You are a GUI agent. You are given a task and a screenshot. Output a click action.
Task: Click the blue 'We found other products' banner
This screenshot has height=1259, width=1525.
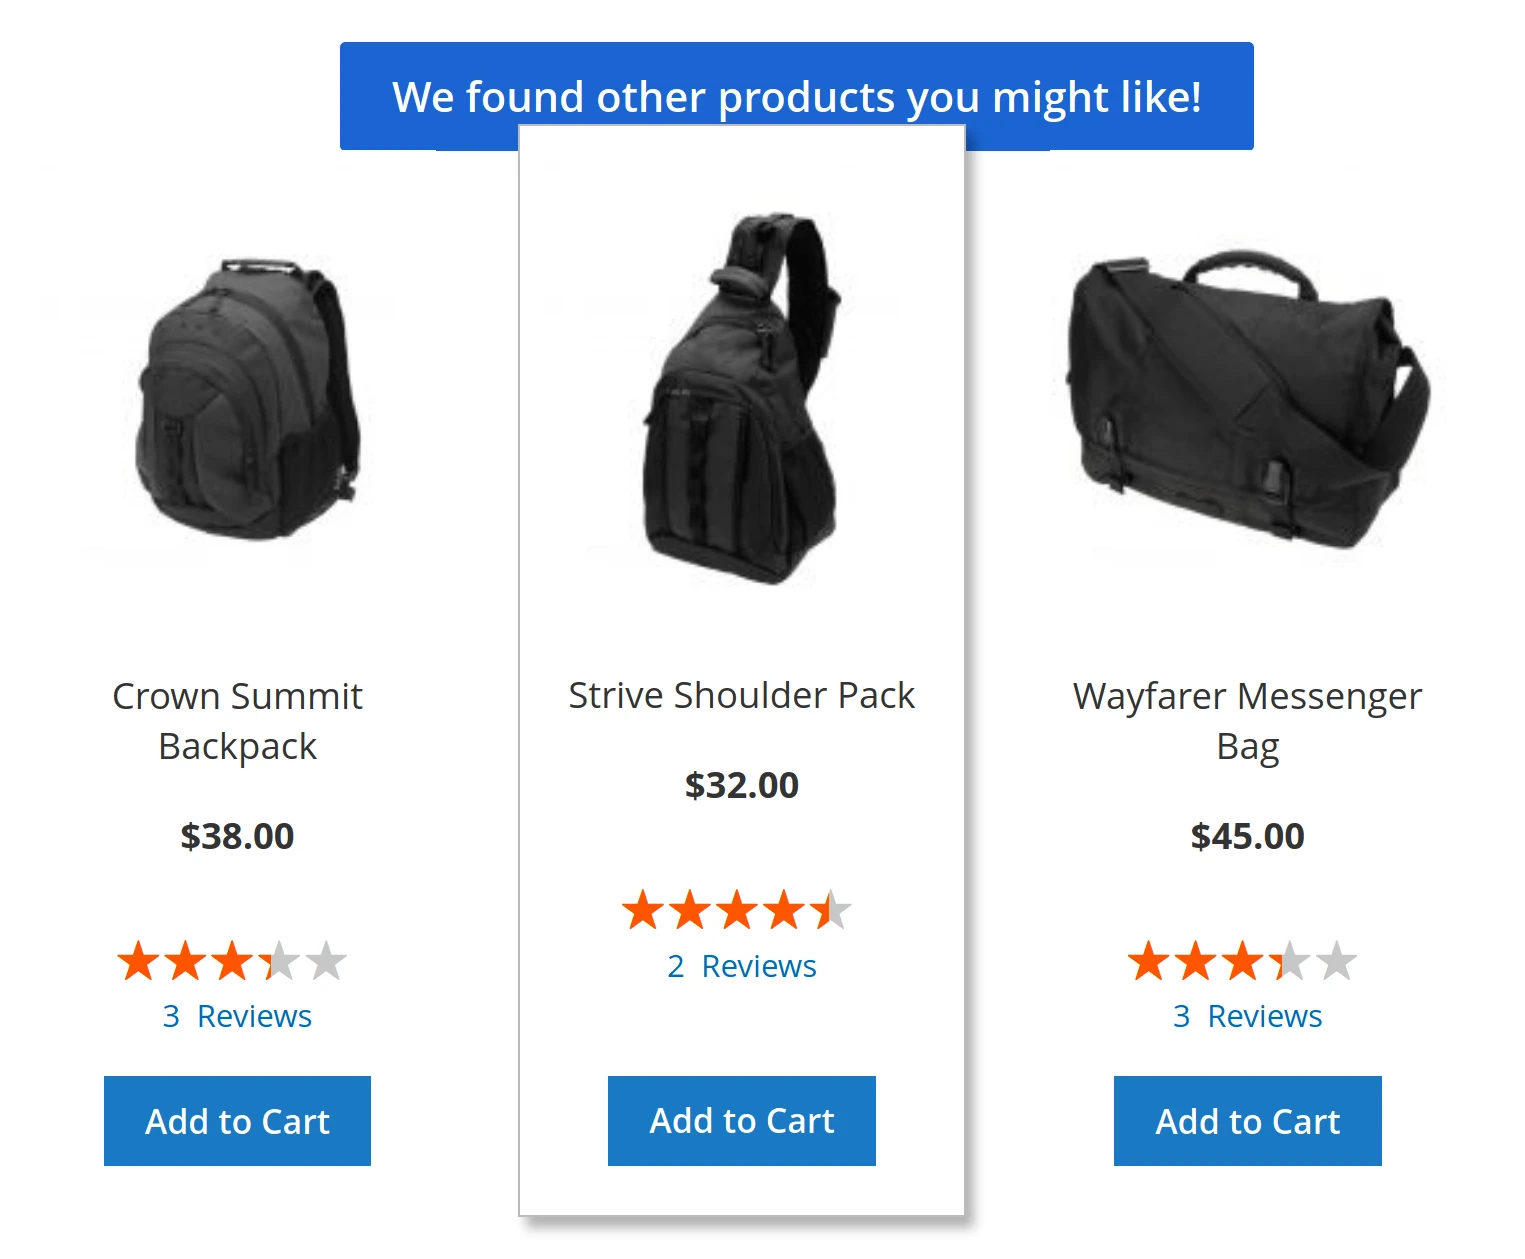(x=798, y=96)
